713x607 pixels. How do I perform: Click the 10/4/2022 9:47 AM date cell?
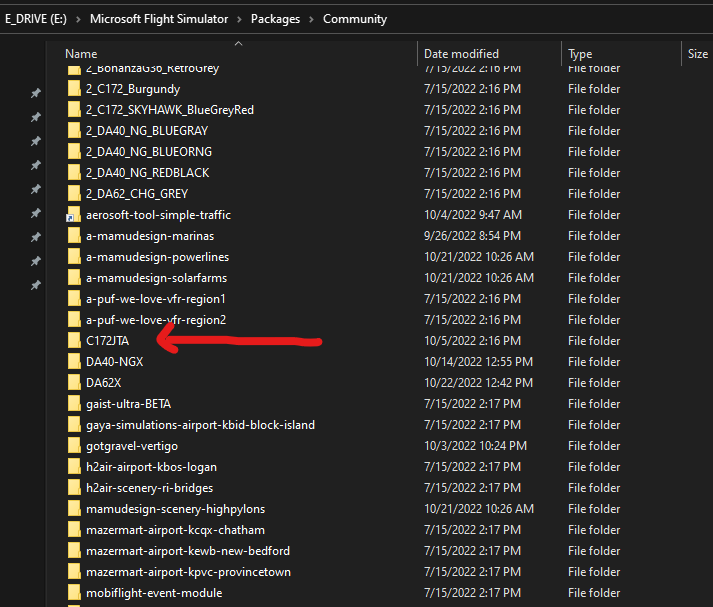pos(473,215)
